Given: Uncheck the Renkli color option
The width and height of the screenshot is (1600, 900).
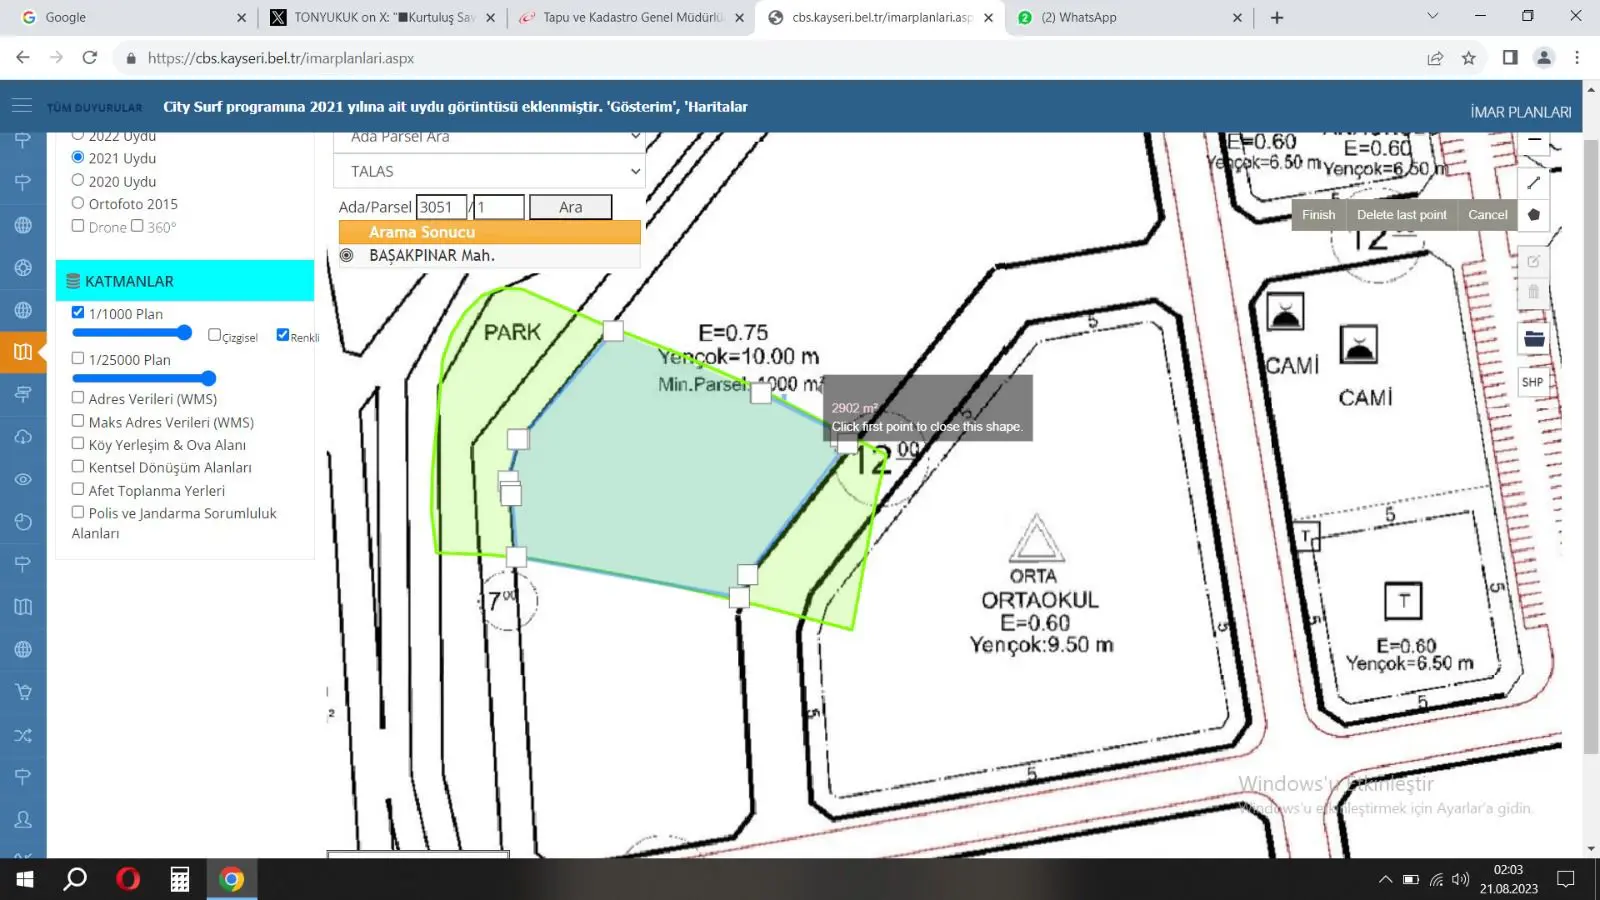Looking at the screenshot, I should click(x=282, y=335).
